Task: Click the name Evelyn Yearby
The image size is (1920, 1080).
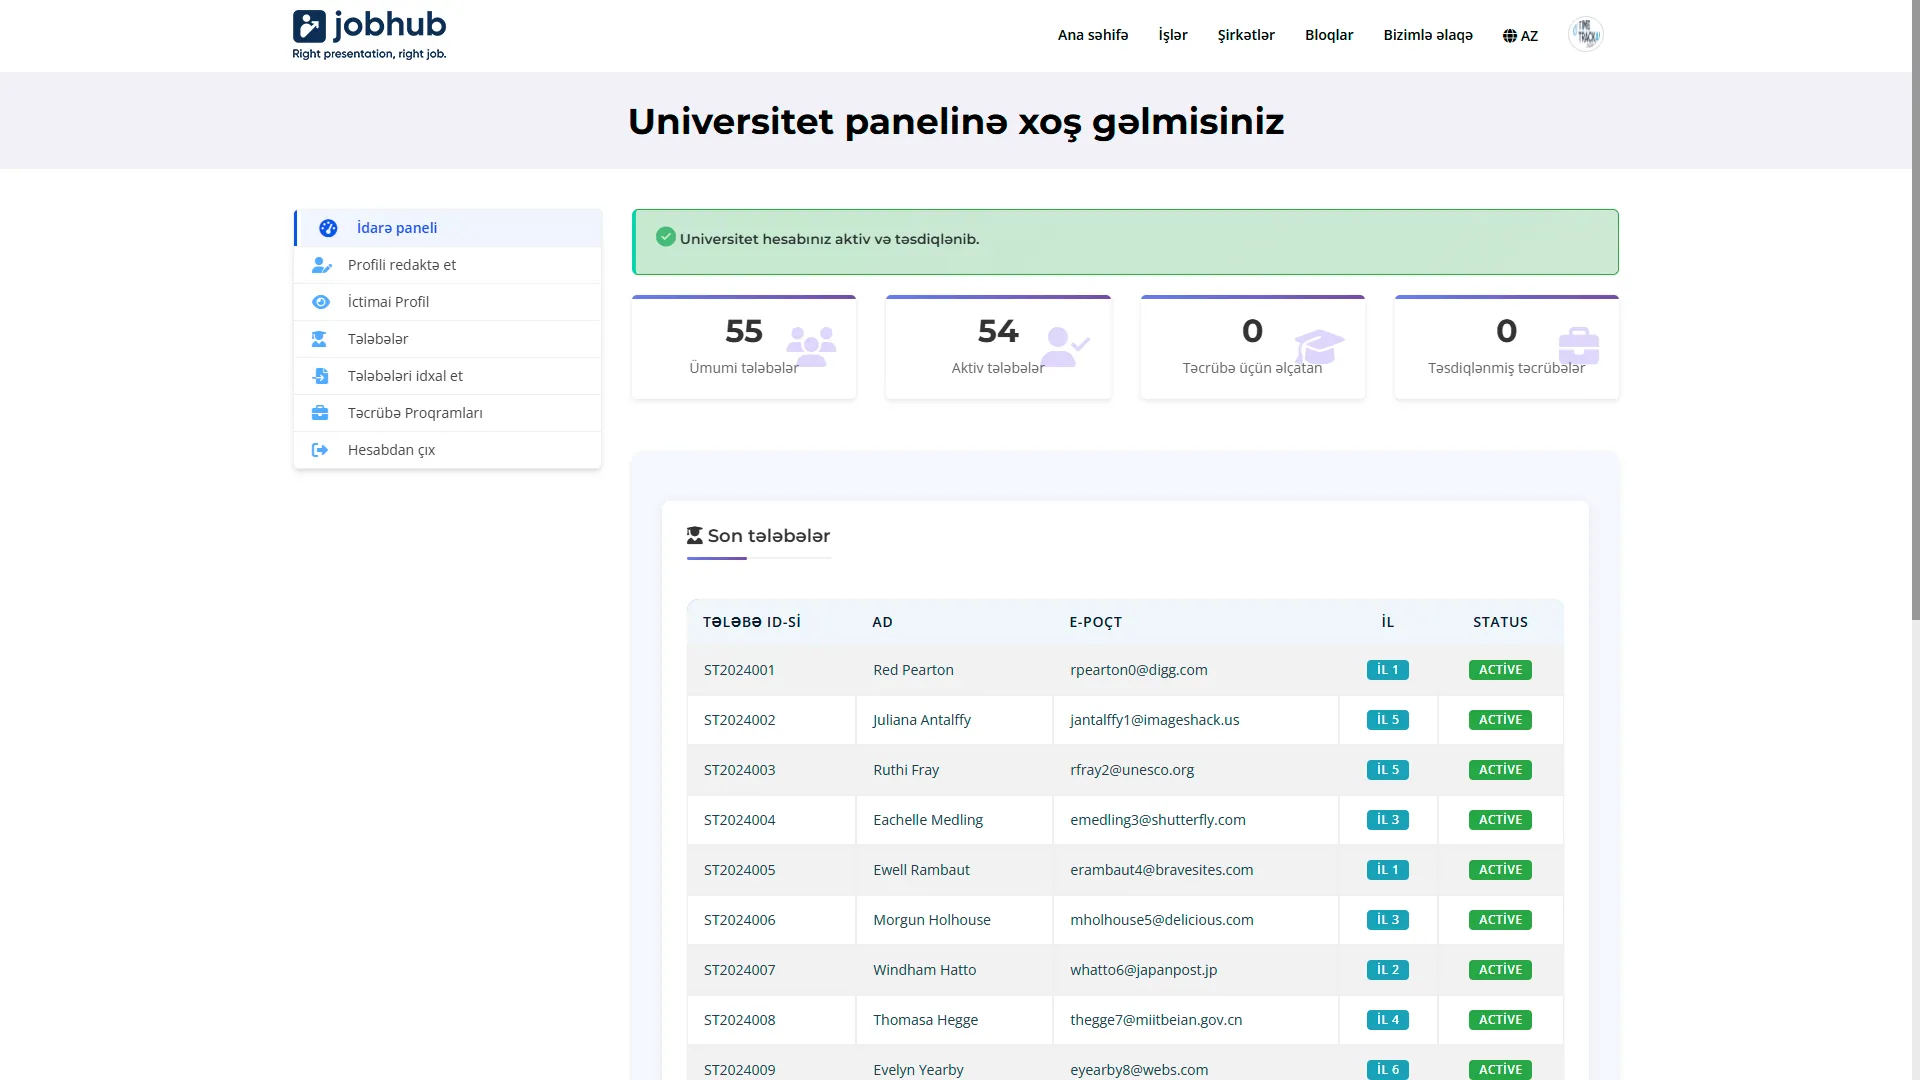Action: (x=918, y=1070)
